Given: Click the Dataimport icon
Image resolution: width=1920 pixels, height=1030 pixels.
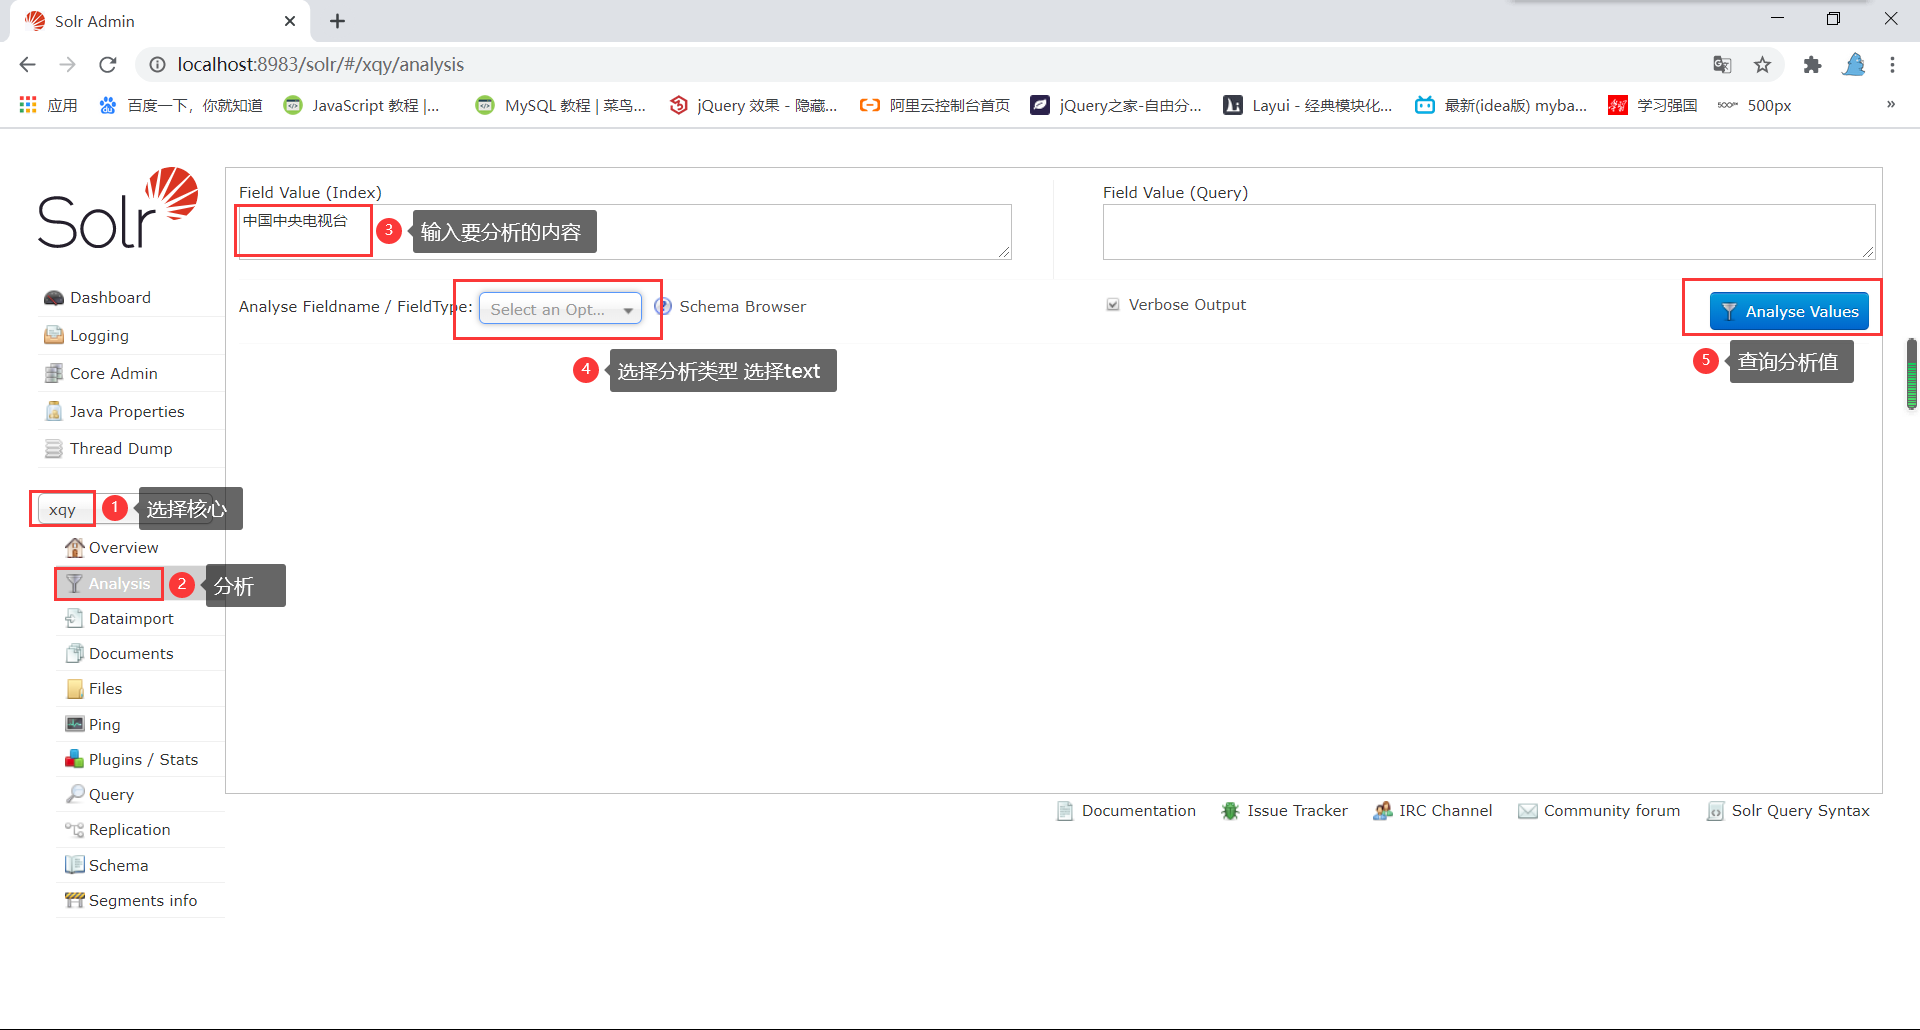Looking at the screenshot, I should (x=75, y=618).
